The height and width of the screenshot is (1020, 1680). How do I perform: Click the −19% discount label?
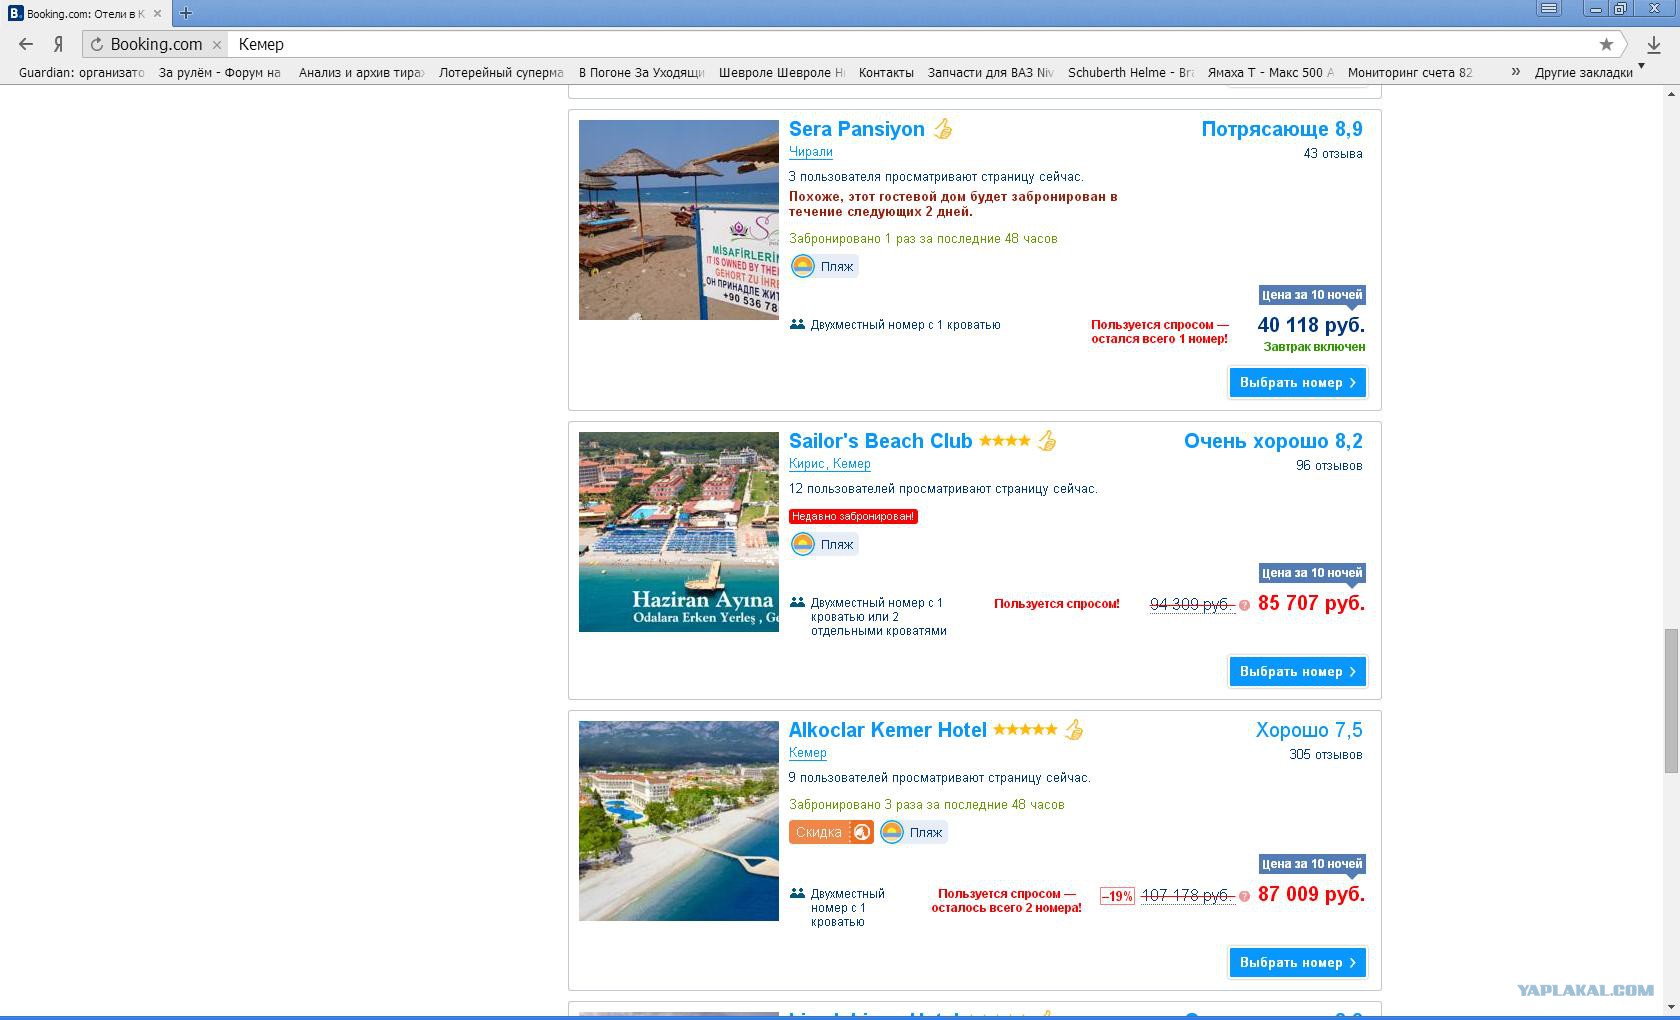tap(1117, 896)
